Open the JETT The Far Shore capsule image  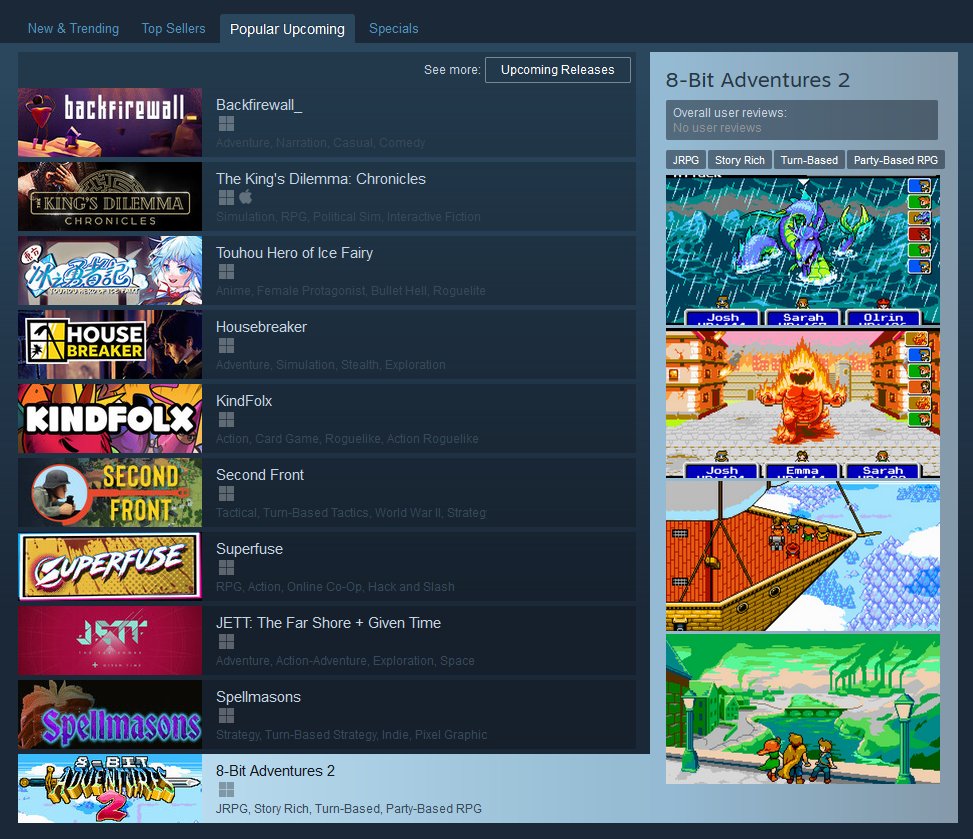tap(110, 640)
